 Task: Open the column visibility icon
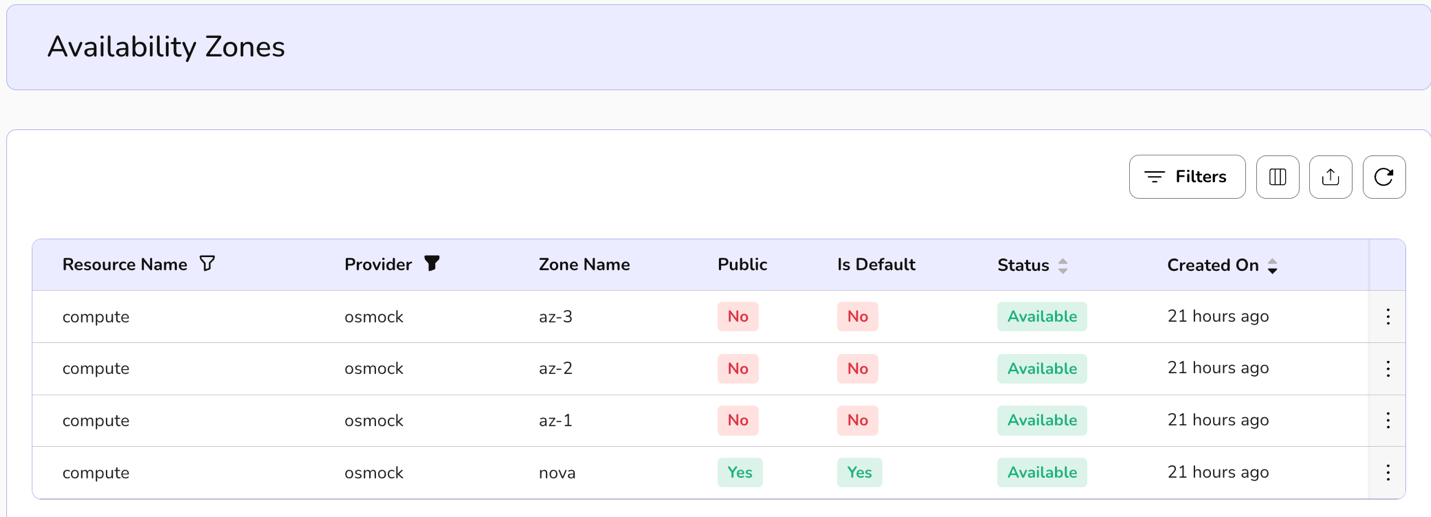(x=1277, y=177)
